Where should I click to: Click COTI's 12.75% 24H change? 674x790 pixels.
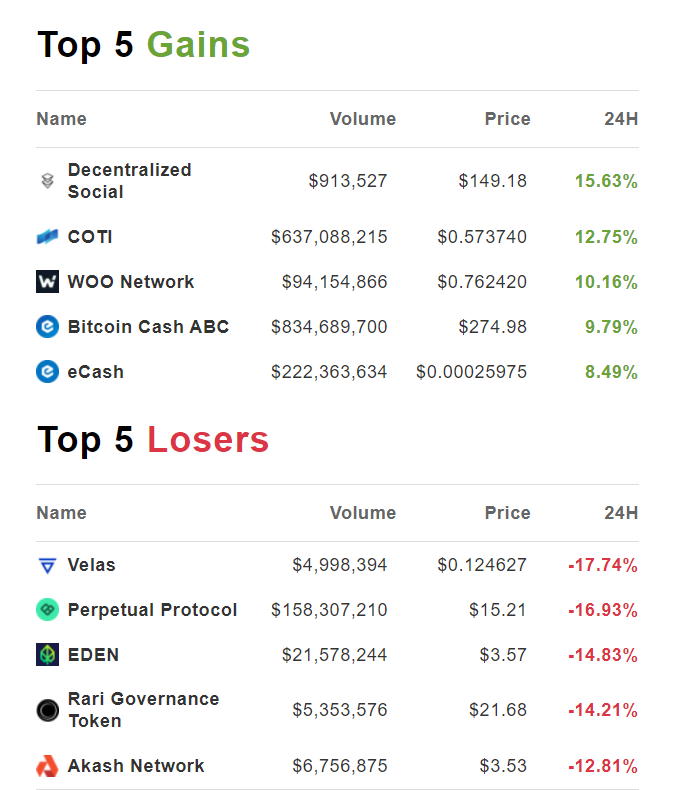605,237
